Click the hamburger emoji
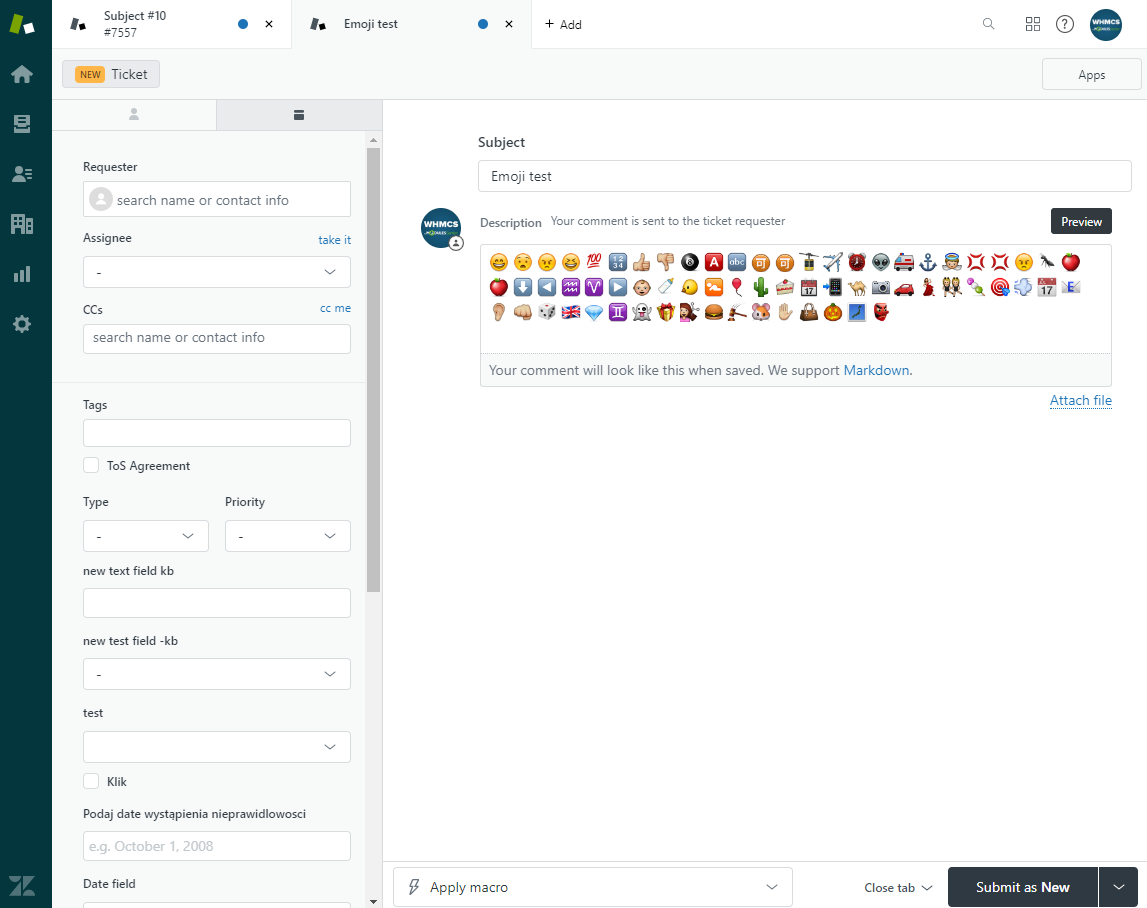Image resolution: width=1147 pixels, height=908 pixels. [x=713, y=312]
